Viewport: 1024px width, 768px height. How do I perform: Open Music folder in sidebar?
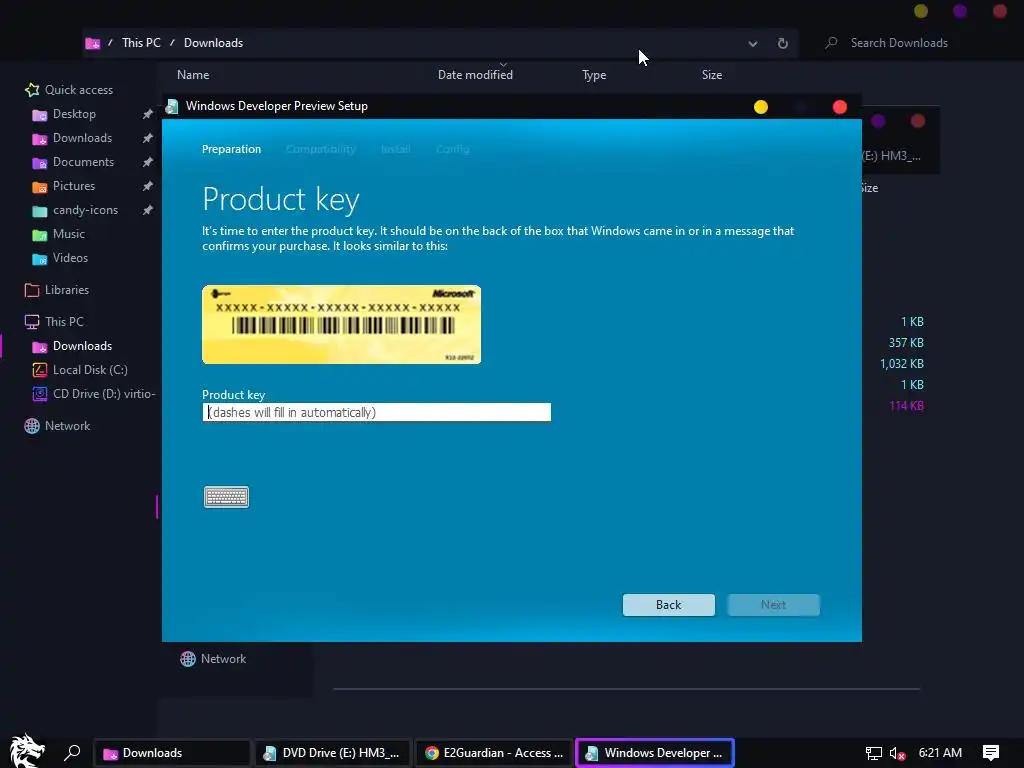tap(69, 234)
